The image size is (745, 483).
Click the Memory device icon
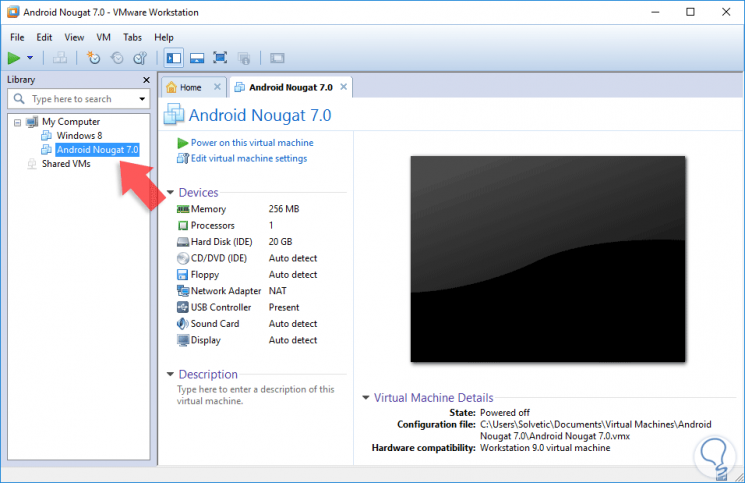pos(183,209)
